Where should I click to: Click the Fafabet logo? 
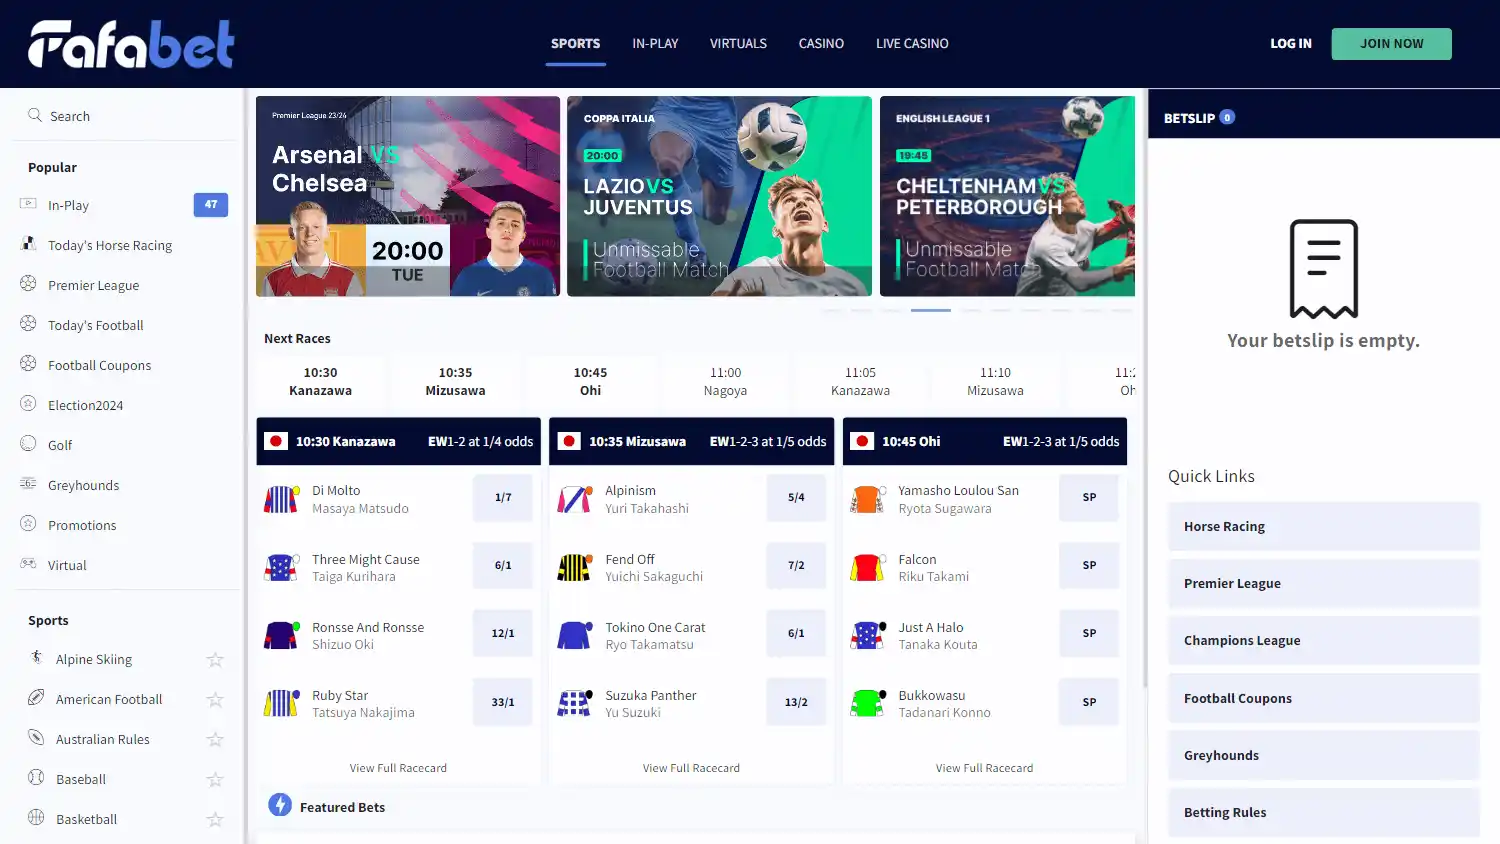click(131, 44)
